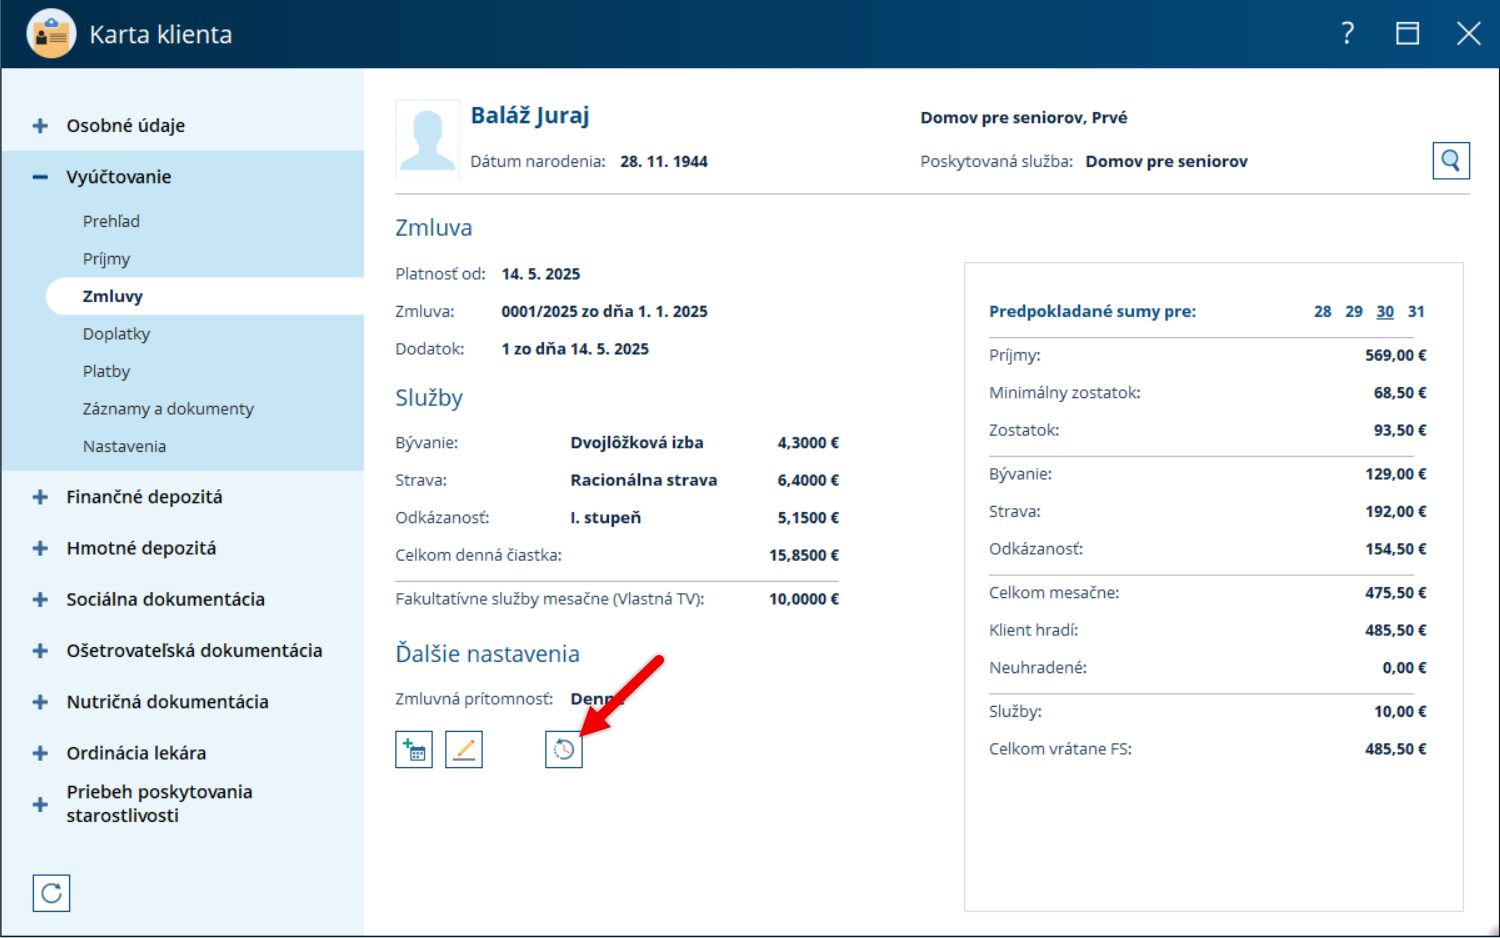Open Záznamy a dokumenty item
This screenshot has width=1500, height=938.
point(168,409)
